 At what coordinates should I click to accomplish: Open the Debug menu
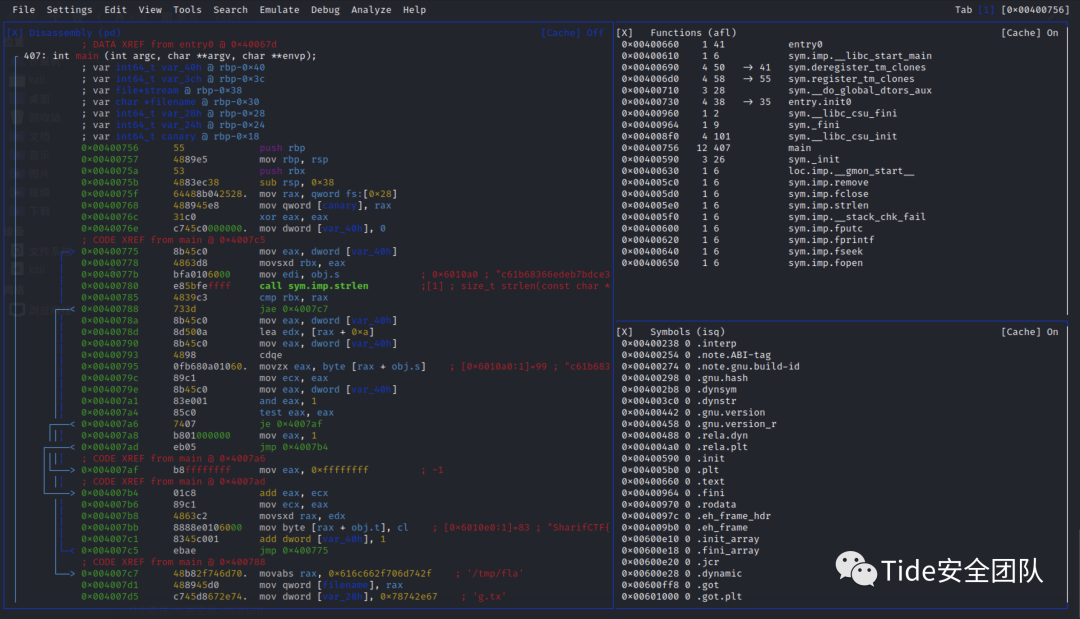(x=325, y=10)
